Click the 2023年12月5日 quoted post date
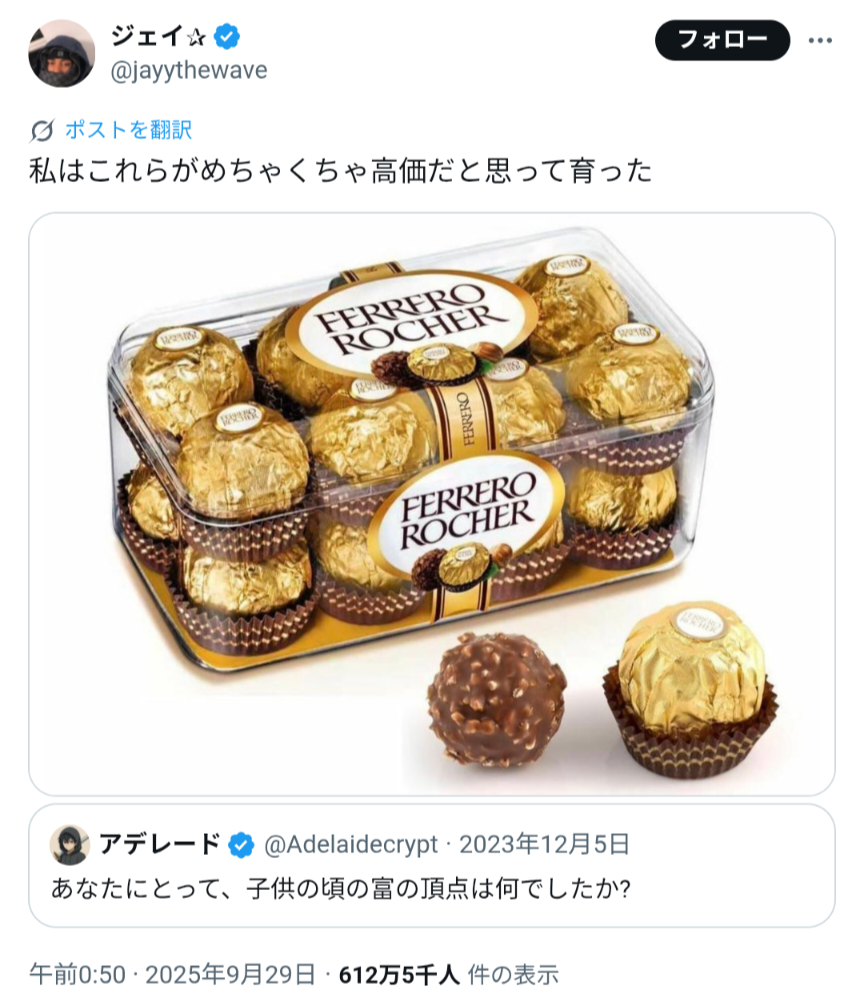 [x=544, y=845]
